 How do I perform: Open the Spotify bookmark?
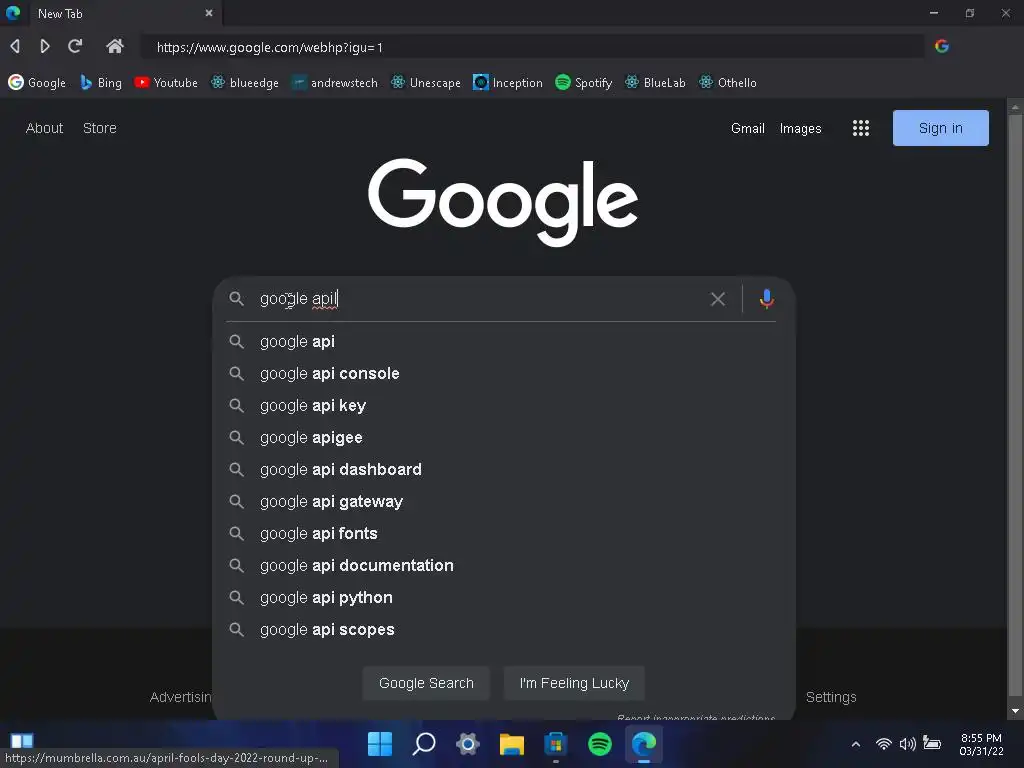[584, 82]
